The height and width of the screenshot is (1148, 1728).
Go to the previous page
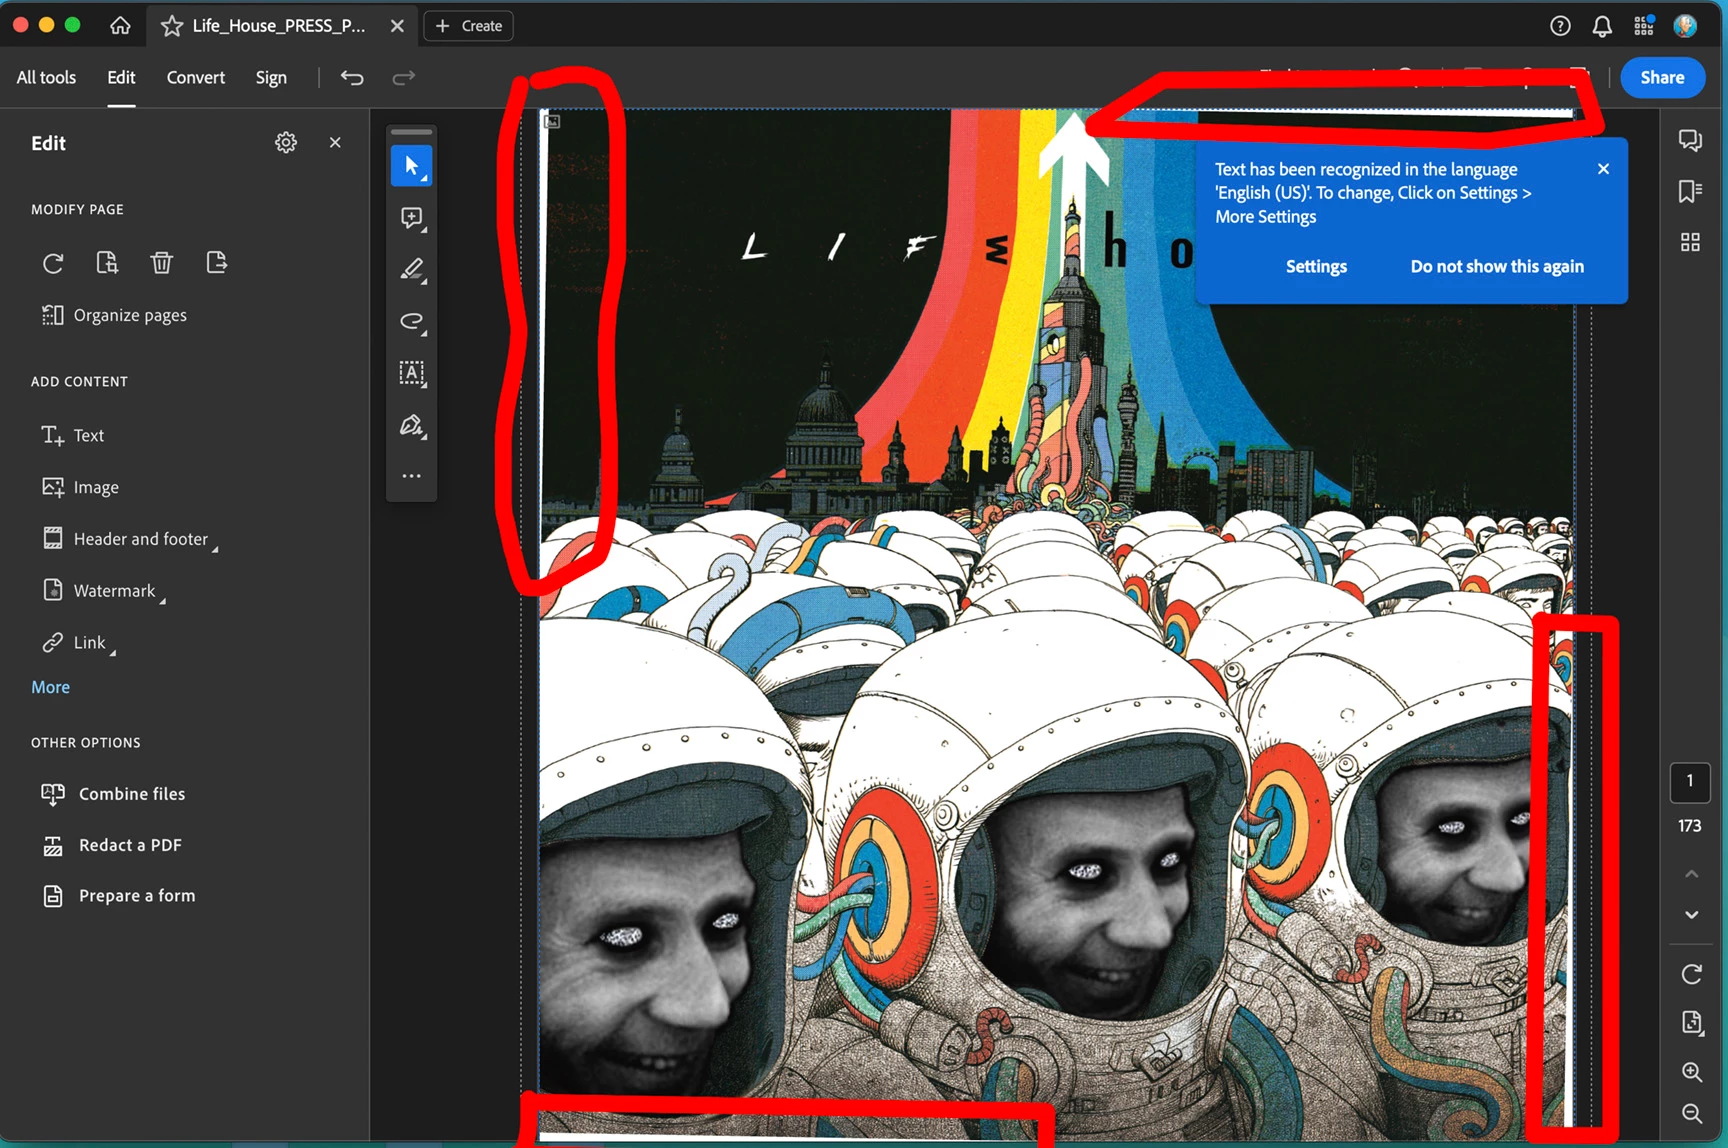pos(1691,874)
